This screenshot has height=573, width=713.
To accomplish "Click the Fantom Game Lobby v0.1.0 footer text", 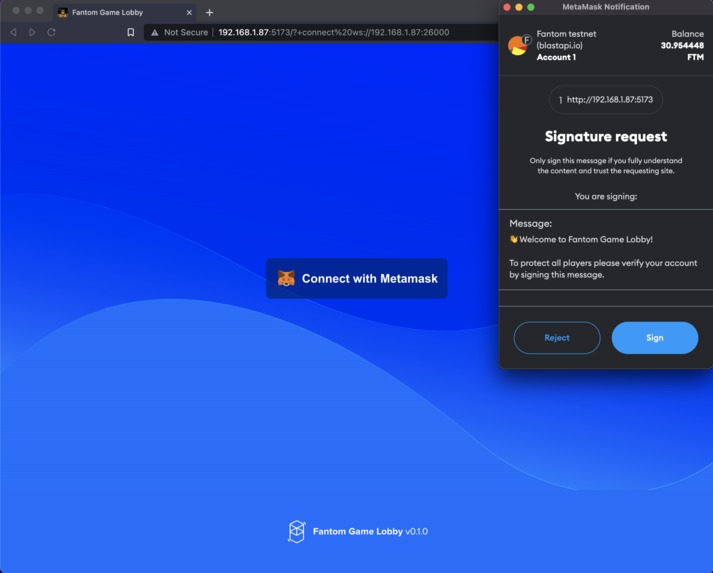I will [x=370, y=531].
